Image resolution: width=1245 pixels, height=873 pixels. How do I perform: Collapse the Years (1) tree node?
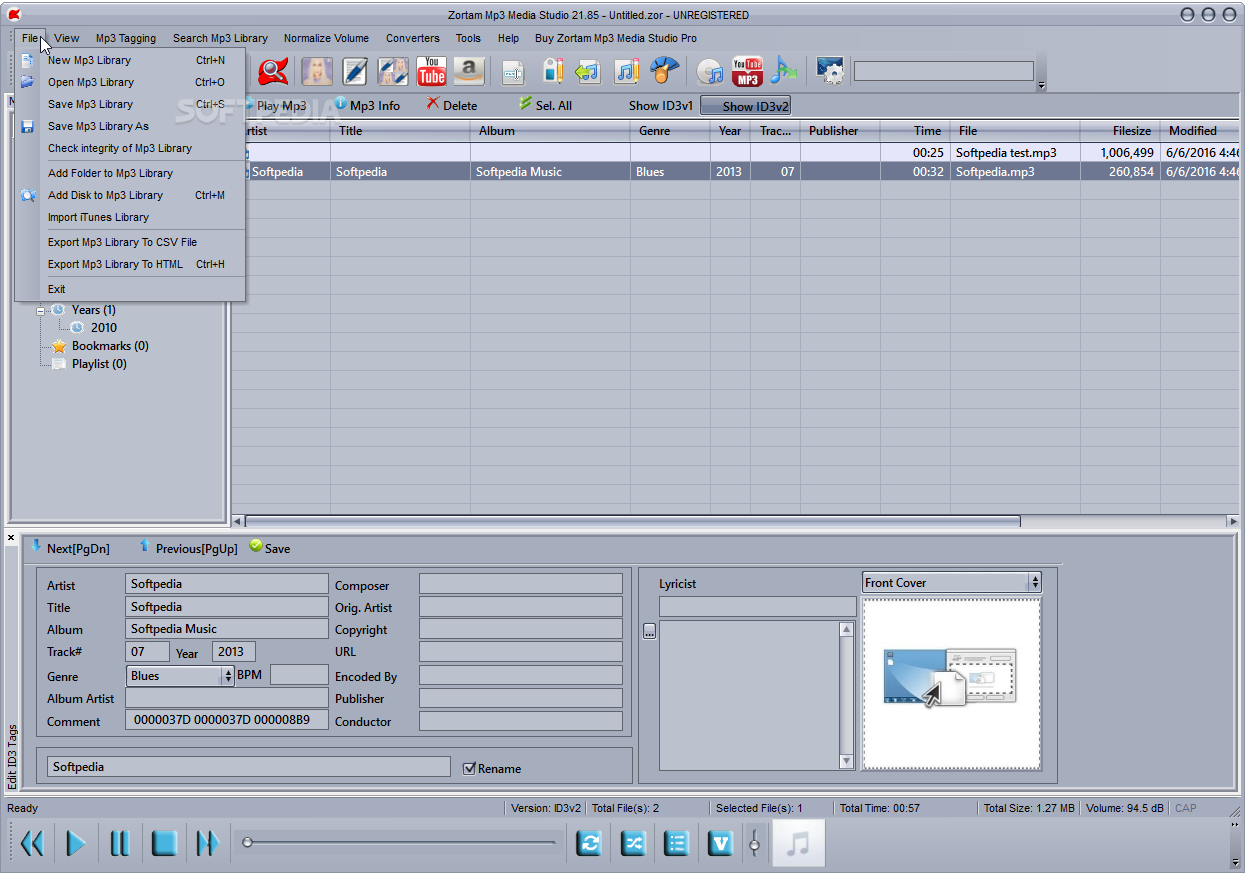42,310
